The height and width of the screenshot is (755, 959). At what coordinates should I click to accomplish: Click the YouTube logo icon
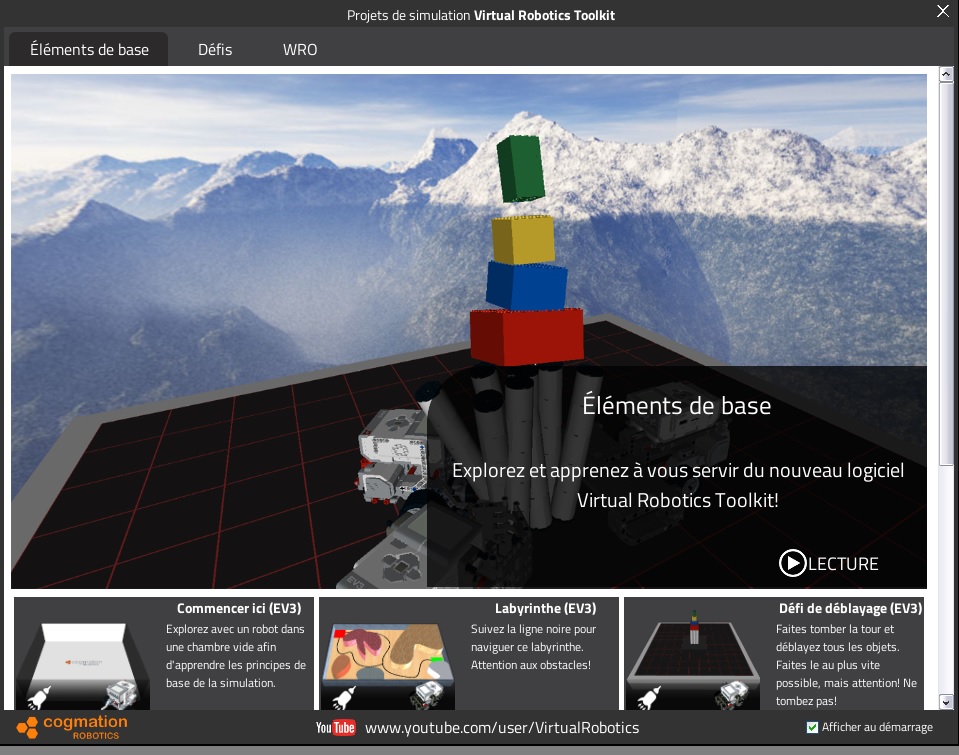point(335,727)
